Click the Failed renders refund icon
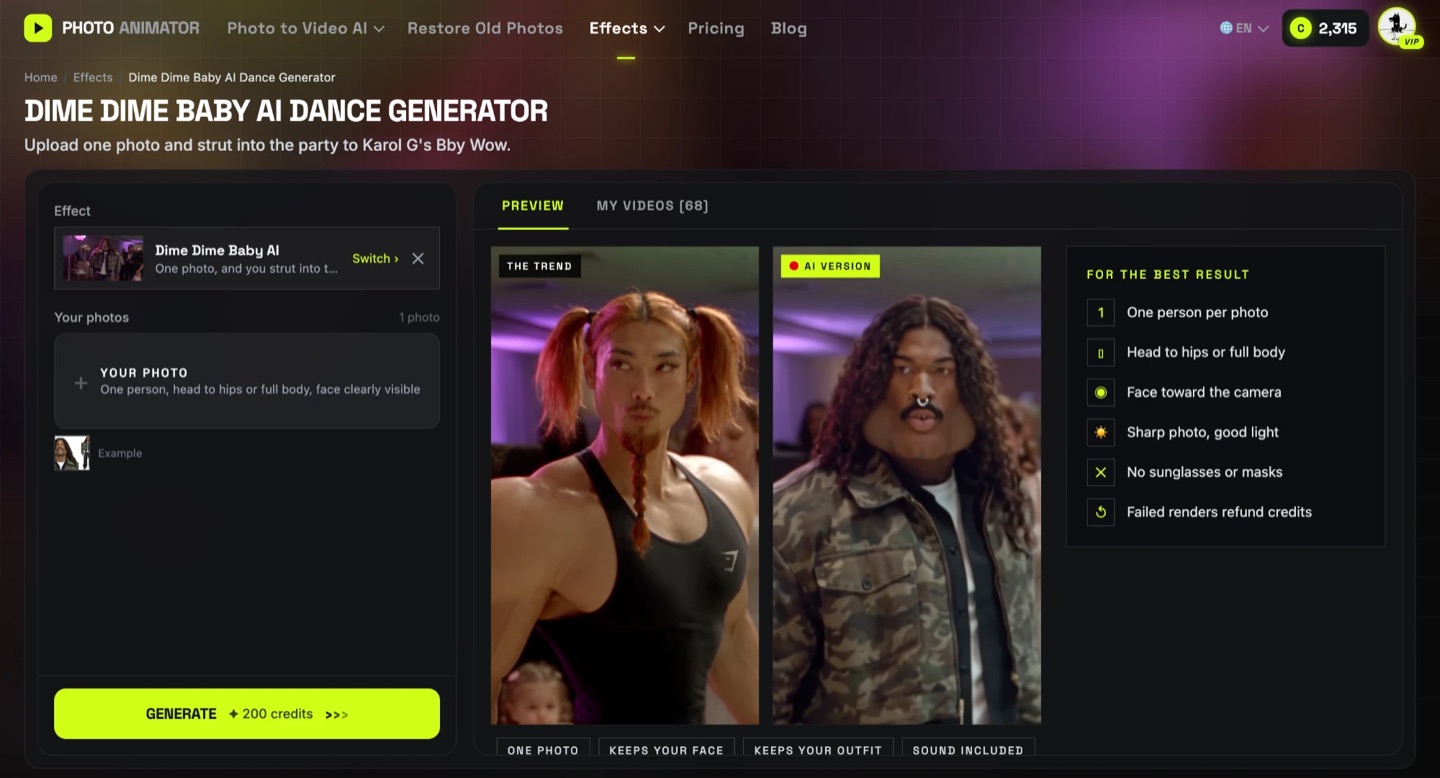Image resolution: width=1440 pixels, height=778 pixels. coord(1100,512)
